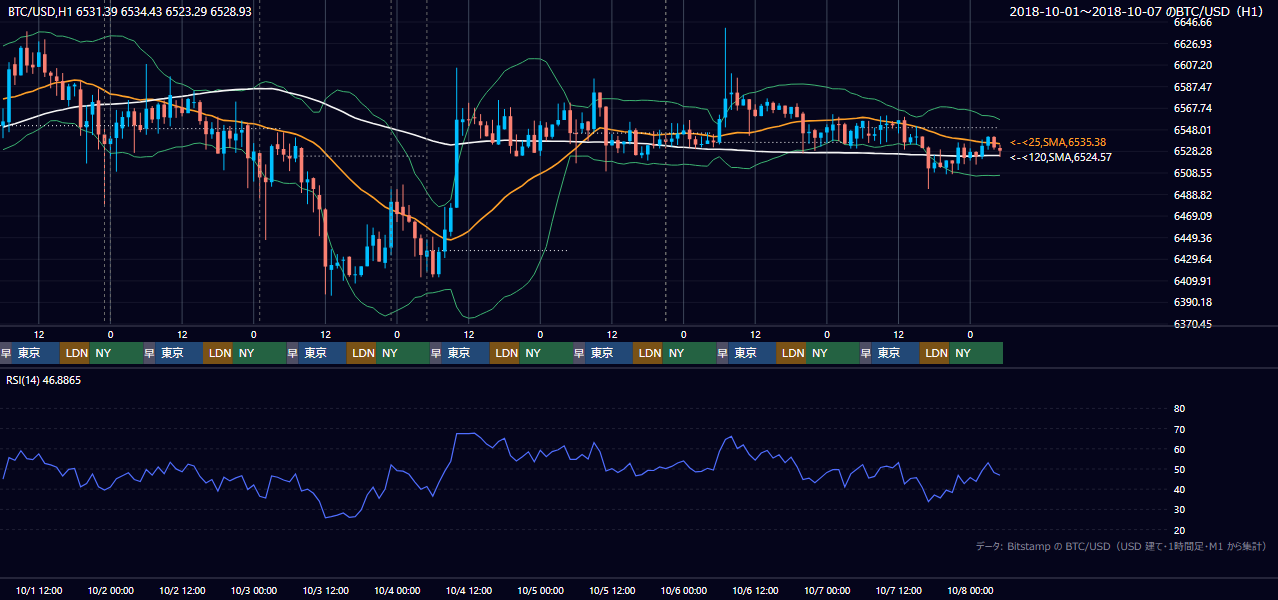Click the RSI 80 level label
This screenshot has width=1278, height=600.
pyautogui.click(x=1179, y=409)
